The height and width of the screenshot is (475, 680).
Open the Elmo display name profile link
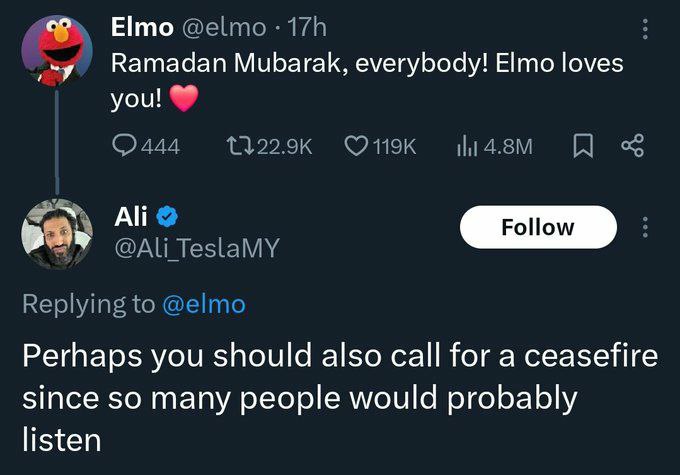point(143,27)
